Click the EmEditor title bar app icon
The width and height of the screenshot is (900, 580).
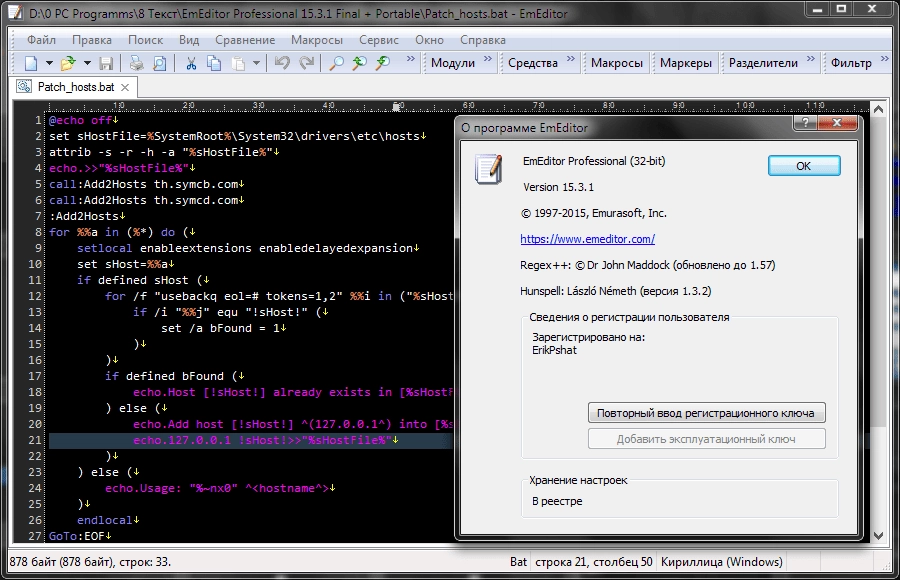point(15,13)
